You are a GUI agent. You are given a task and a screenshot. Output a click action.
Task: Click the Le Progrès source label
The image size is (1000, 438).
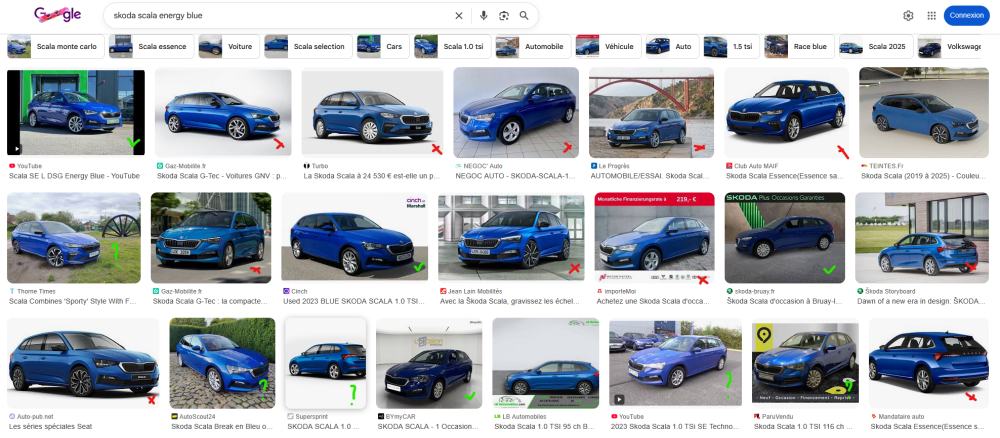pyautogui.click(x=612, y=166)
